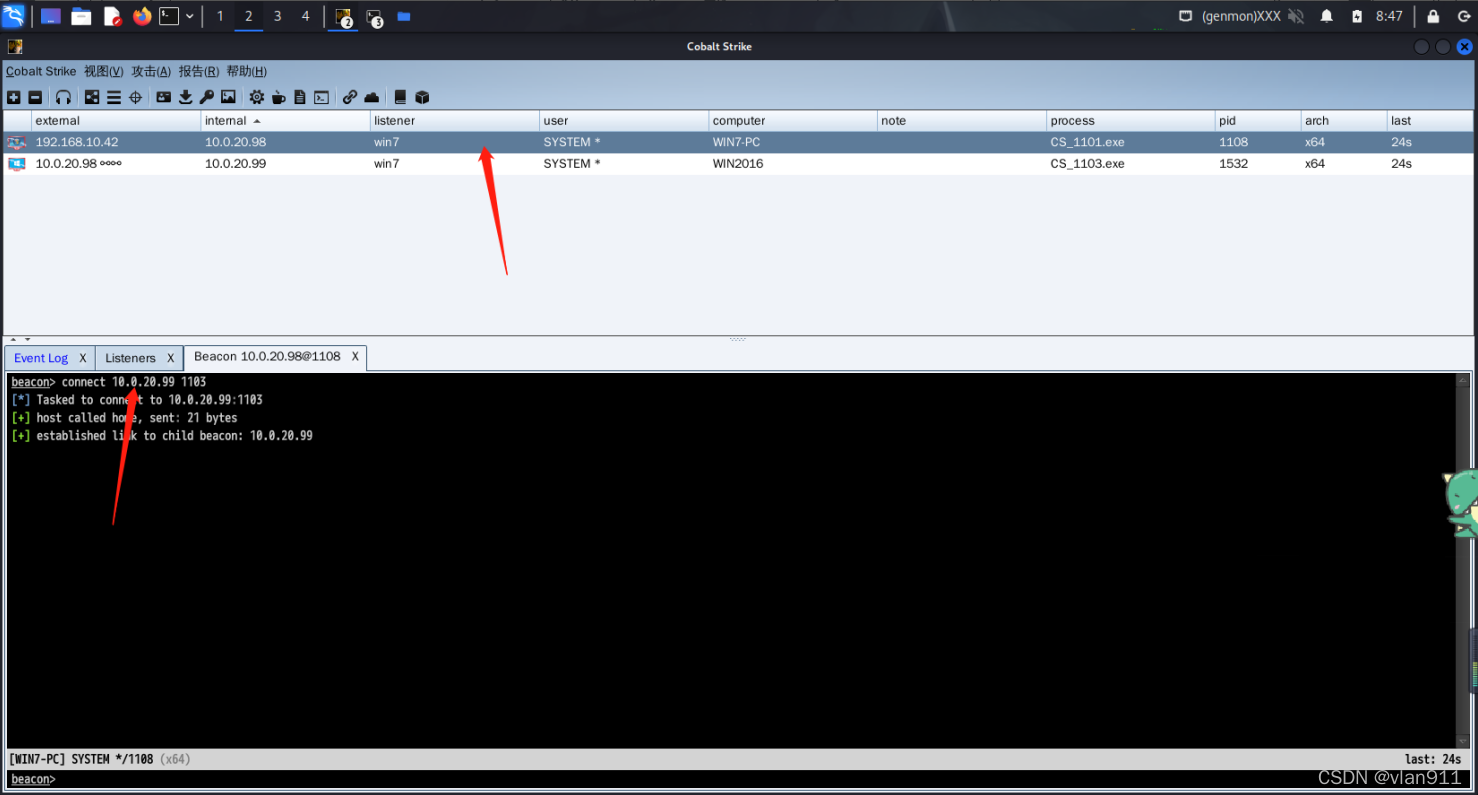Click the beacon console vertical scrollbar
The image size is (1478, 795).
pyautogui.click(x=1463, y=560)
